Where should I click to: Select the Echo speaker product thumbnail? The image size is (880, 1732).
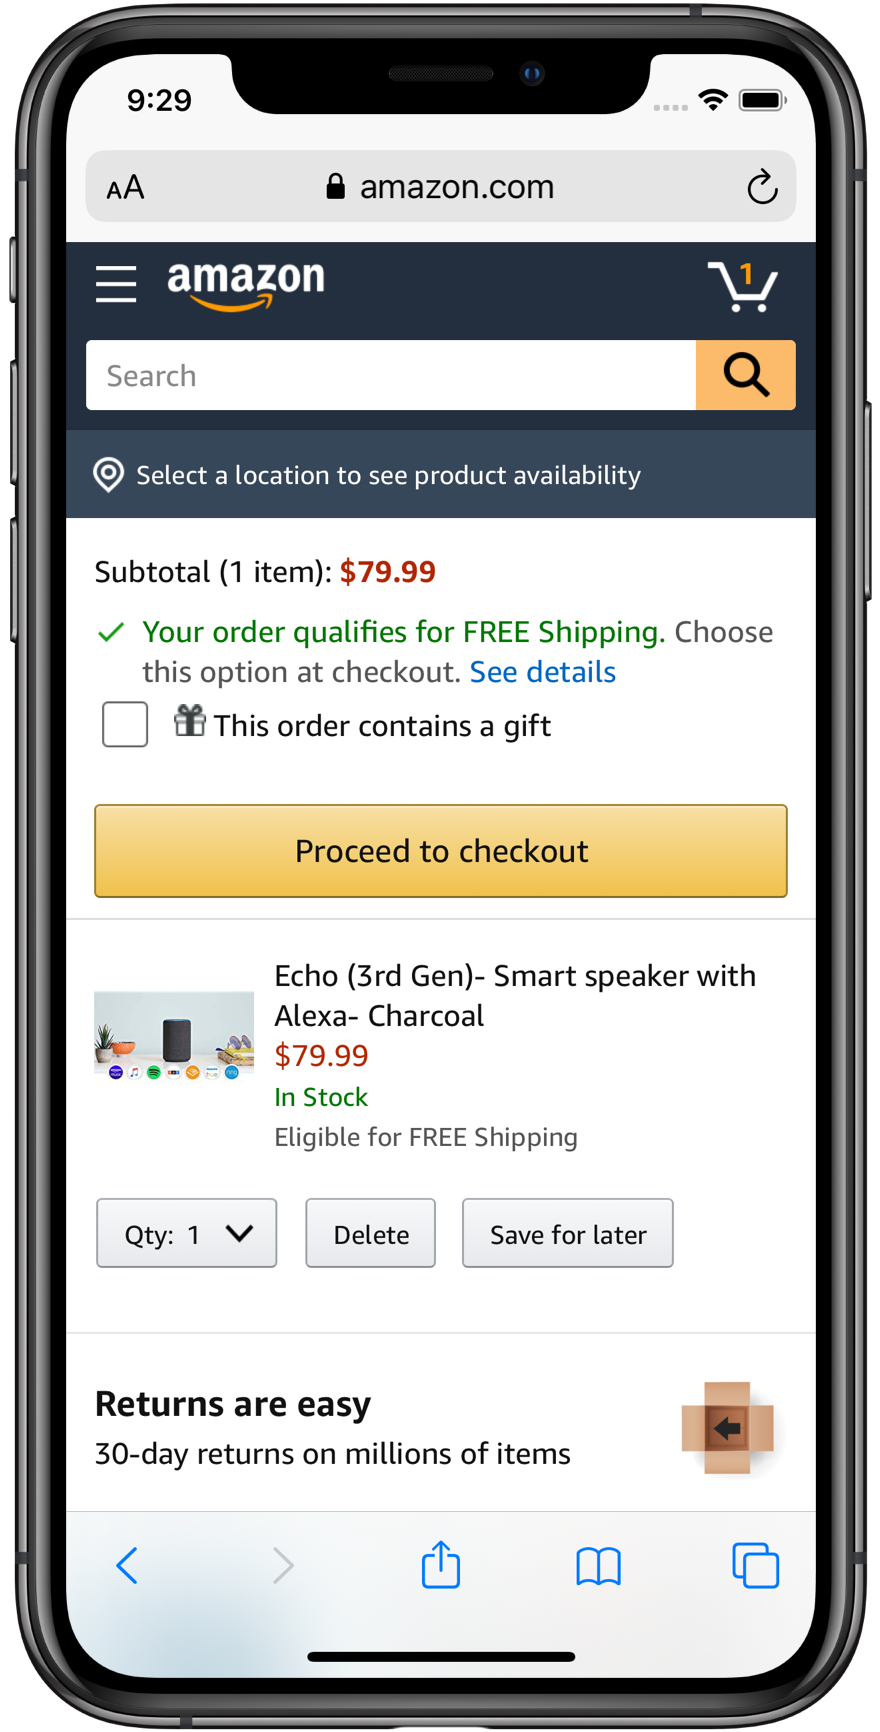(173, 1034)
